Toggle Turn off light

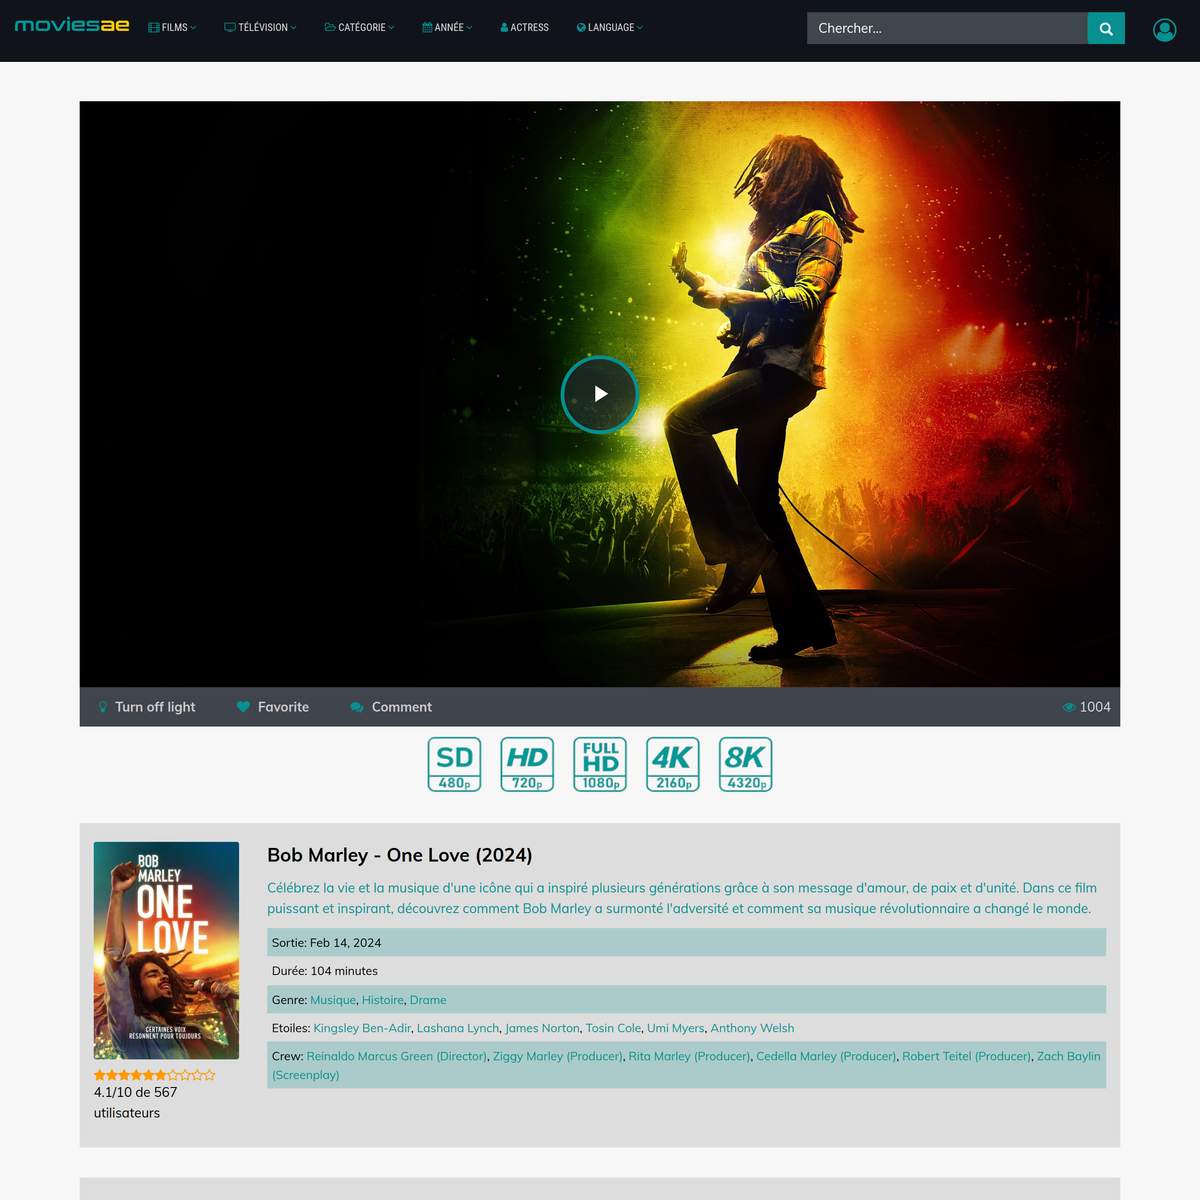point(146,707)
